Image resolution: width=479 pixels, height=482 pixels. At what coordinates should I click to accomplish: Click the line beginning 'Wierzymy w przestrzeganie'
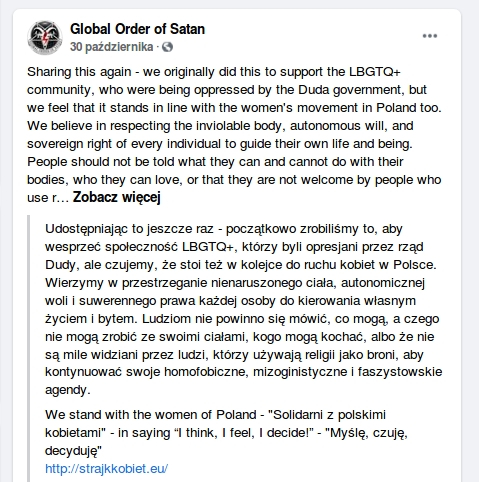coord(235,283)
